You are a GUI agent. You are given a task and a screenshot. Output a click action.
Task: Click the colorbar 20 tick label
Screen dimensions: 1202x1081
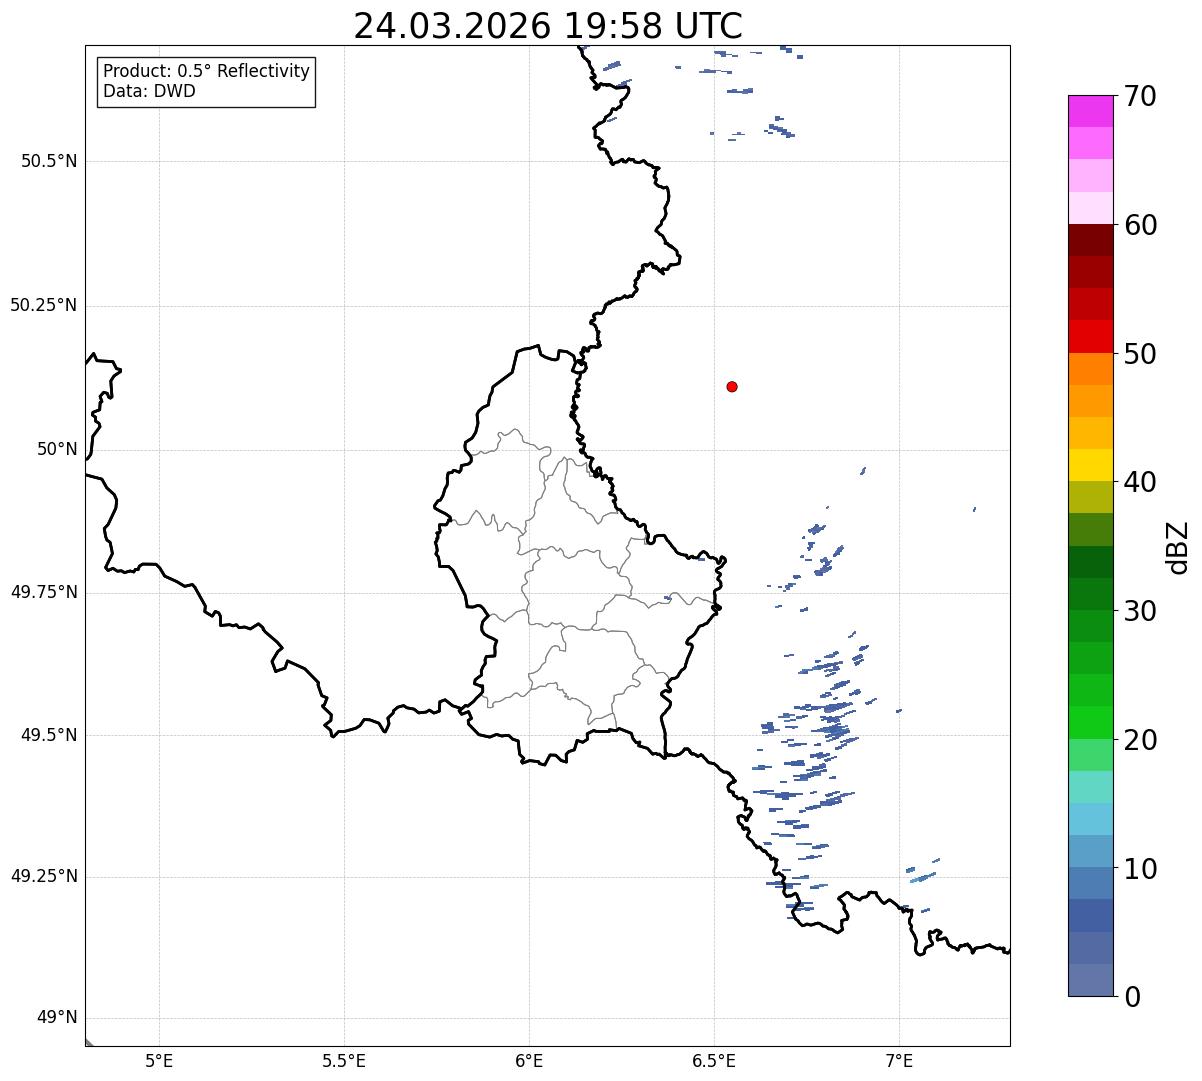point(1140,740)
